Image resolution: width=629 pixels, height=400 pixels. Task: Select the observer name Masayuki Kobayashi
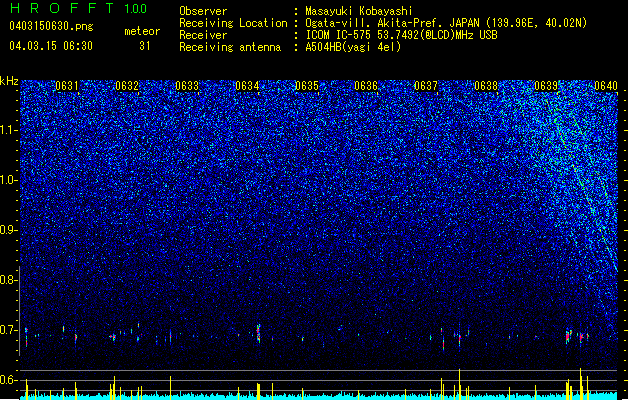359,11
